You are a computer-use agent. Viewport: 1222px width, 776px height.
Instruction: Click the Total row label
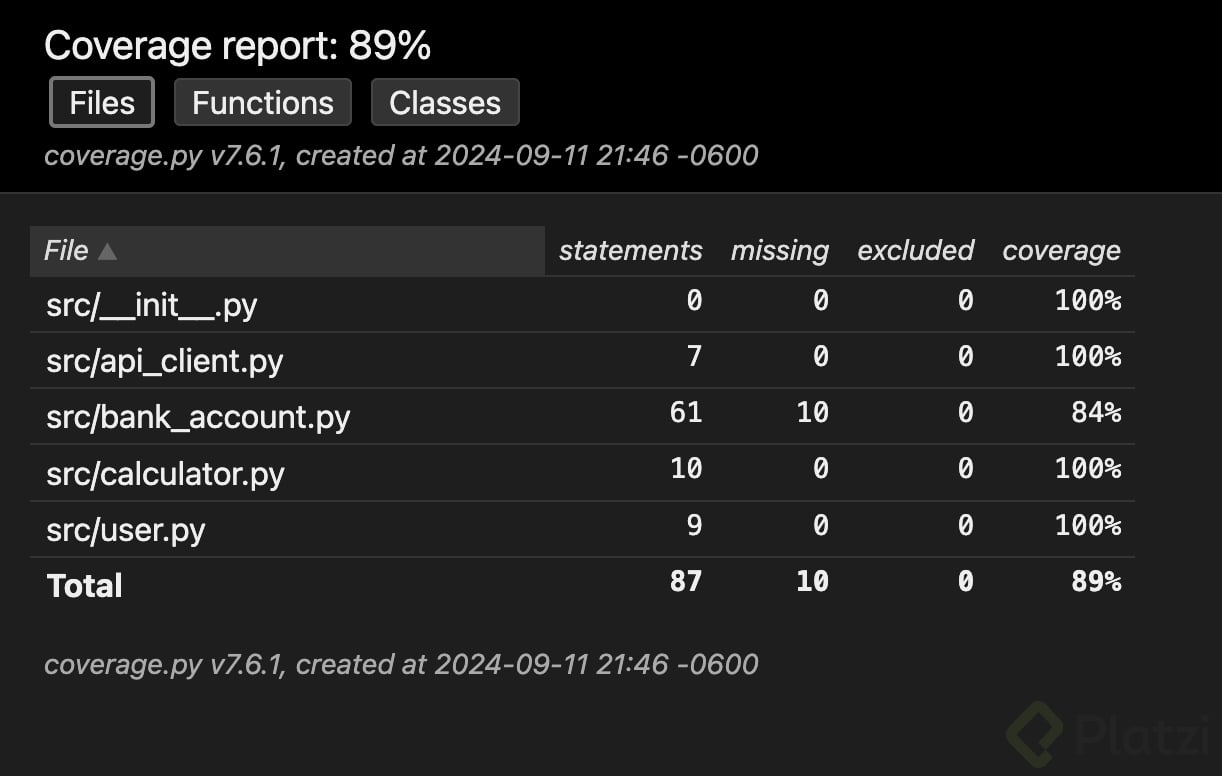pos(85,585)
